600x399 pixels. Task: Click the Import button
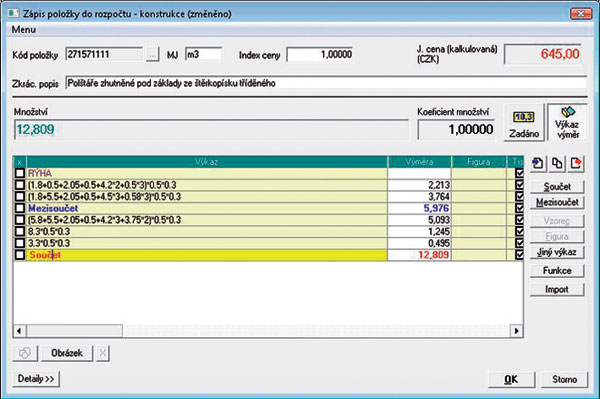click(557, 289)
